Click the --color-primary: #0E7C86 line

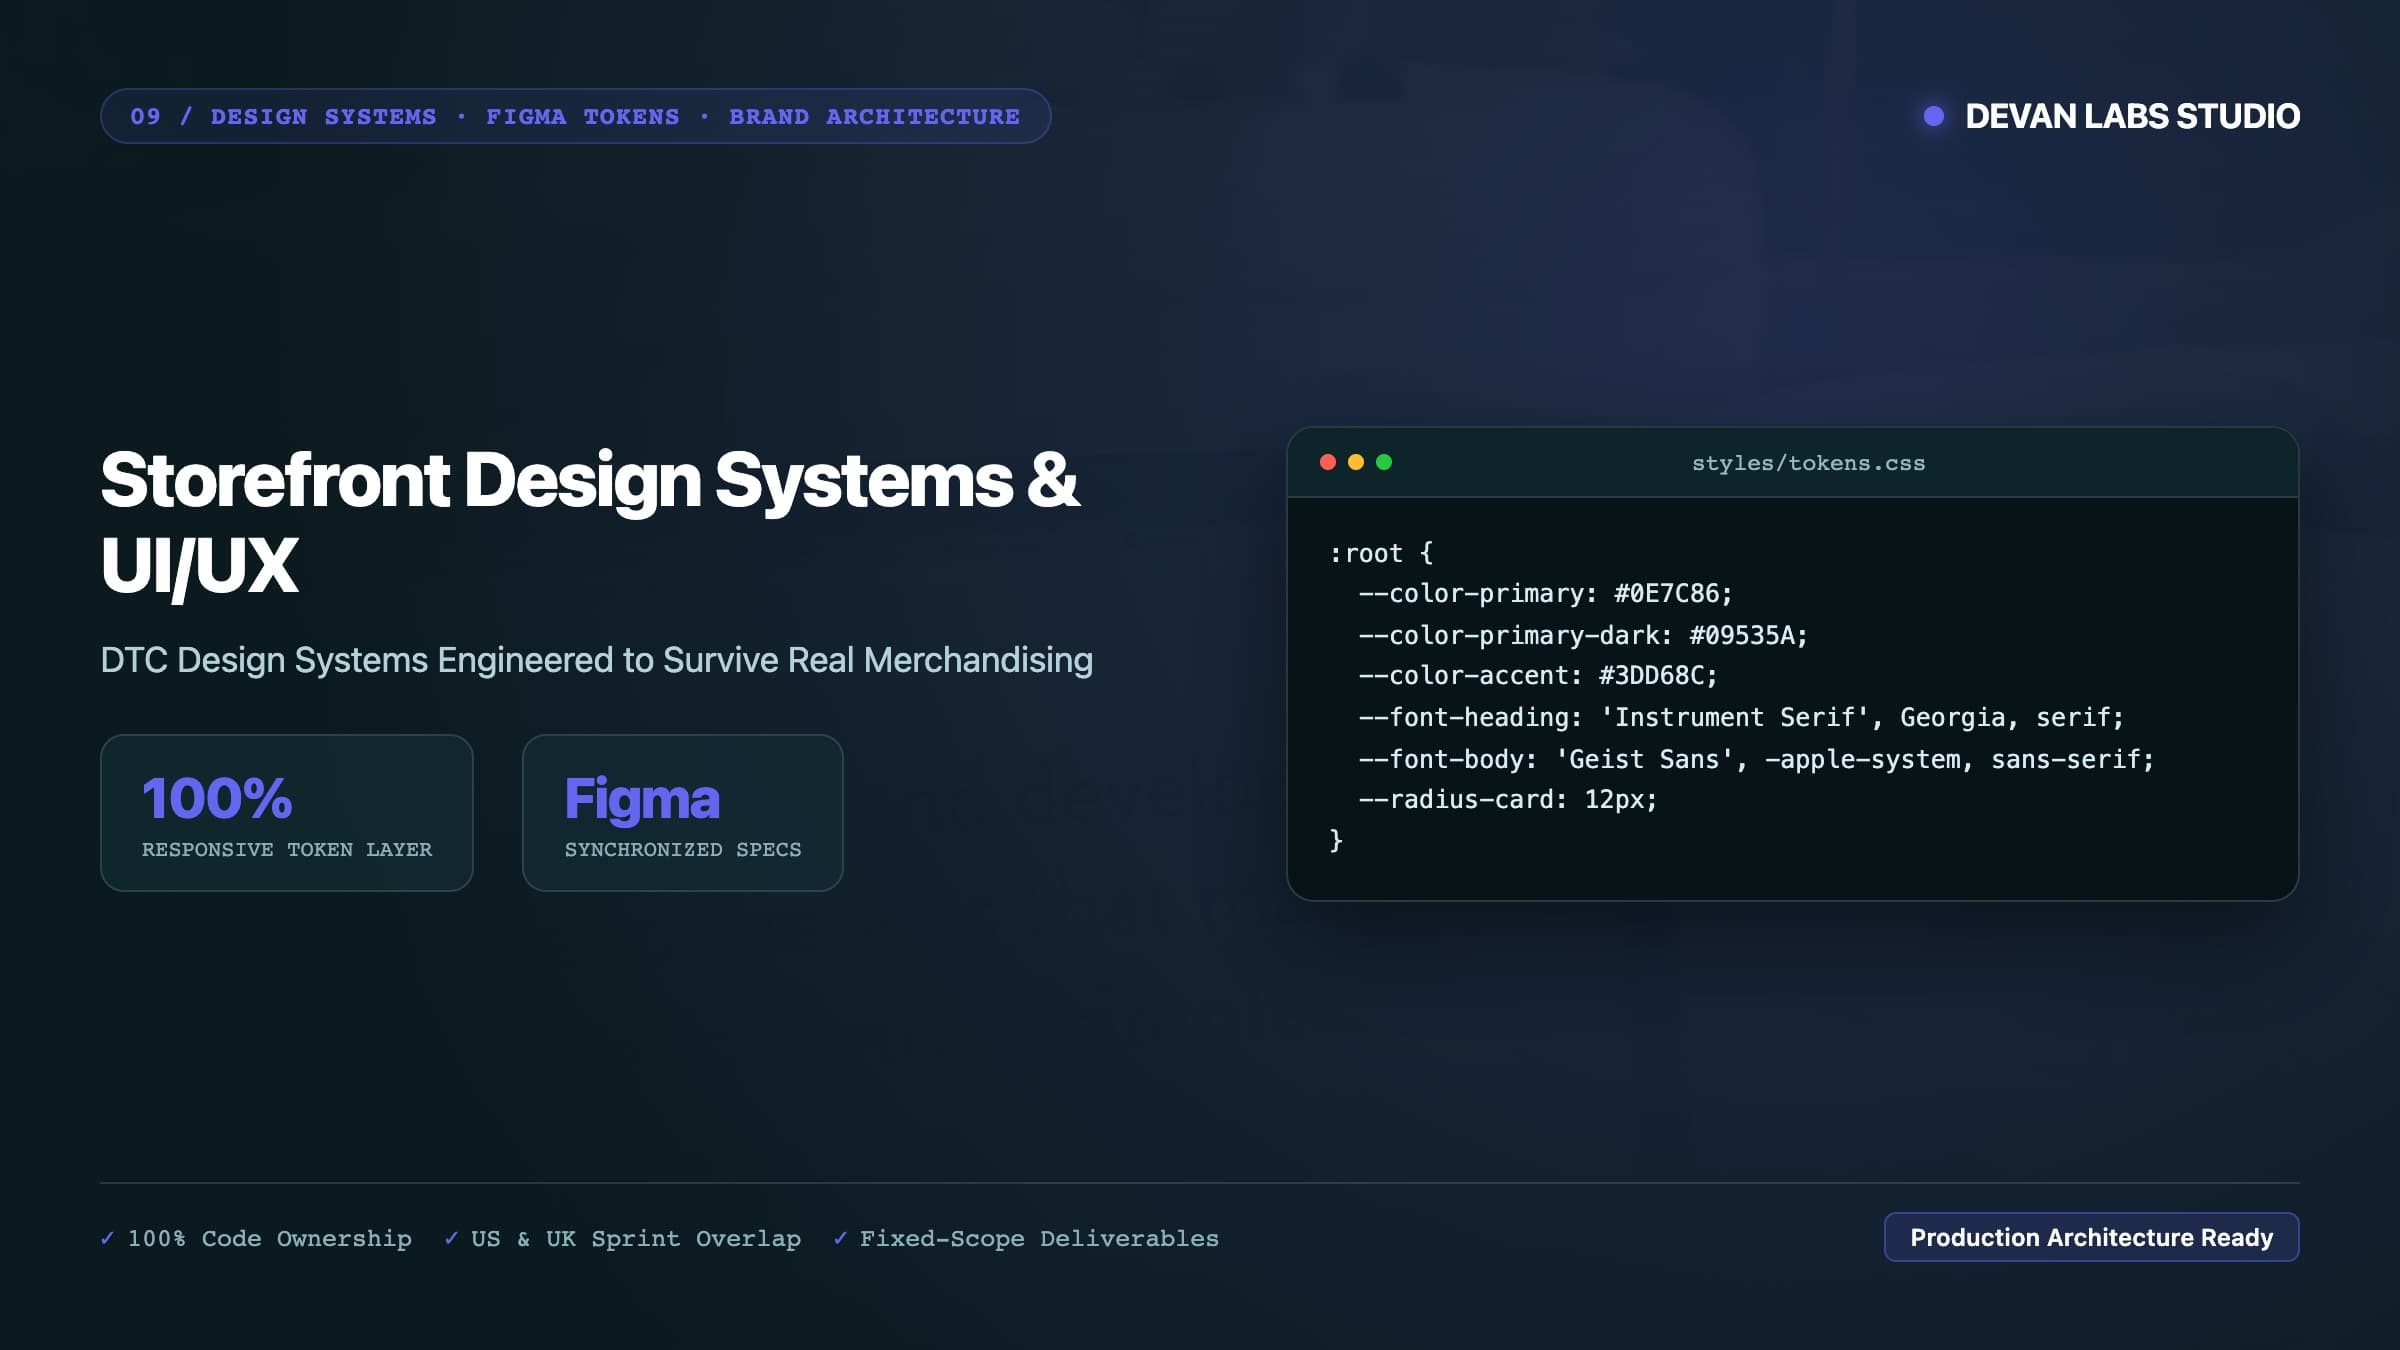point(1545,594)
